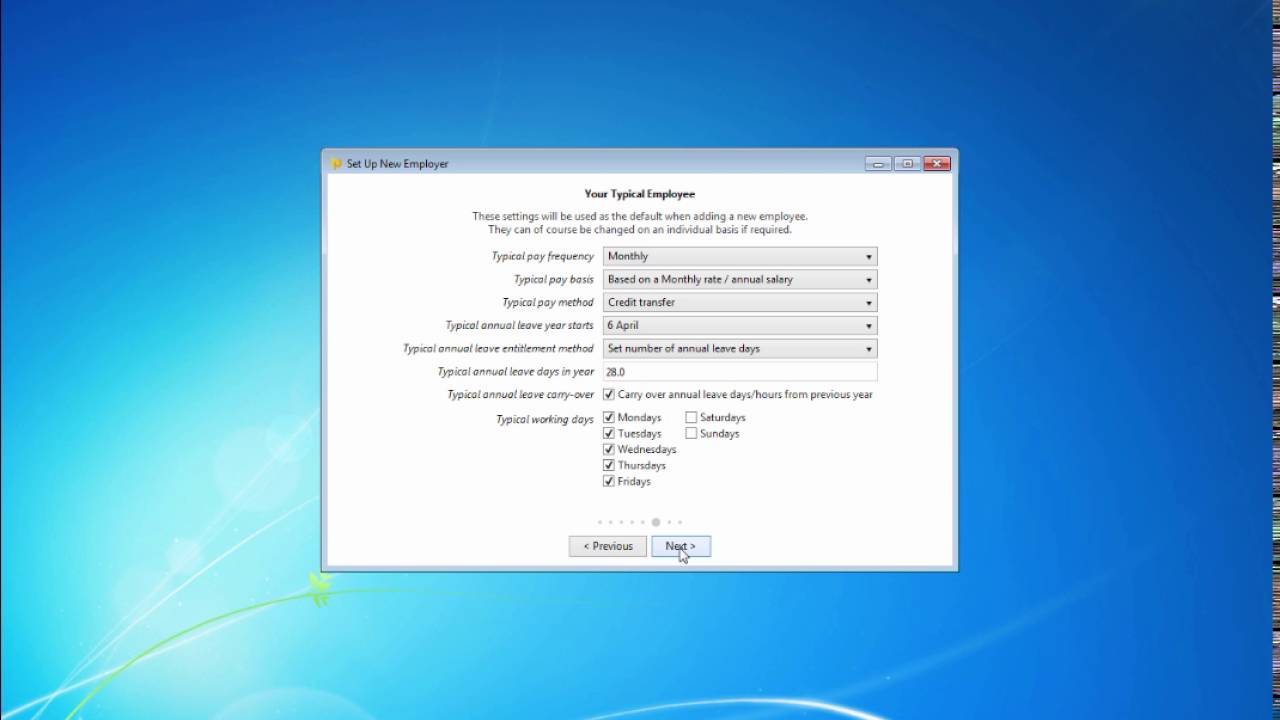Viewport: 1280px width, 720px height.
Task: Uncheck the Wednesdays working day
Action: [x=609, y=449]
